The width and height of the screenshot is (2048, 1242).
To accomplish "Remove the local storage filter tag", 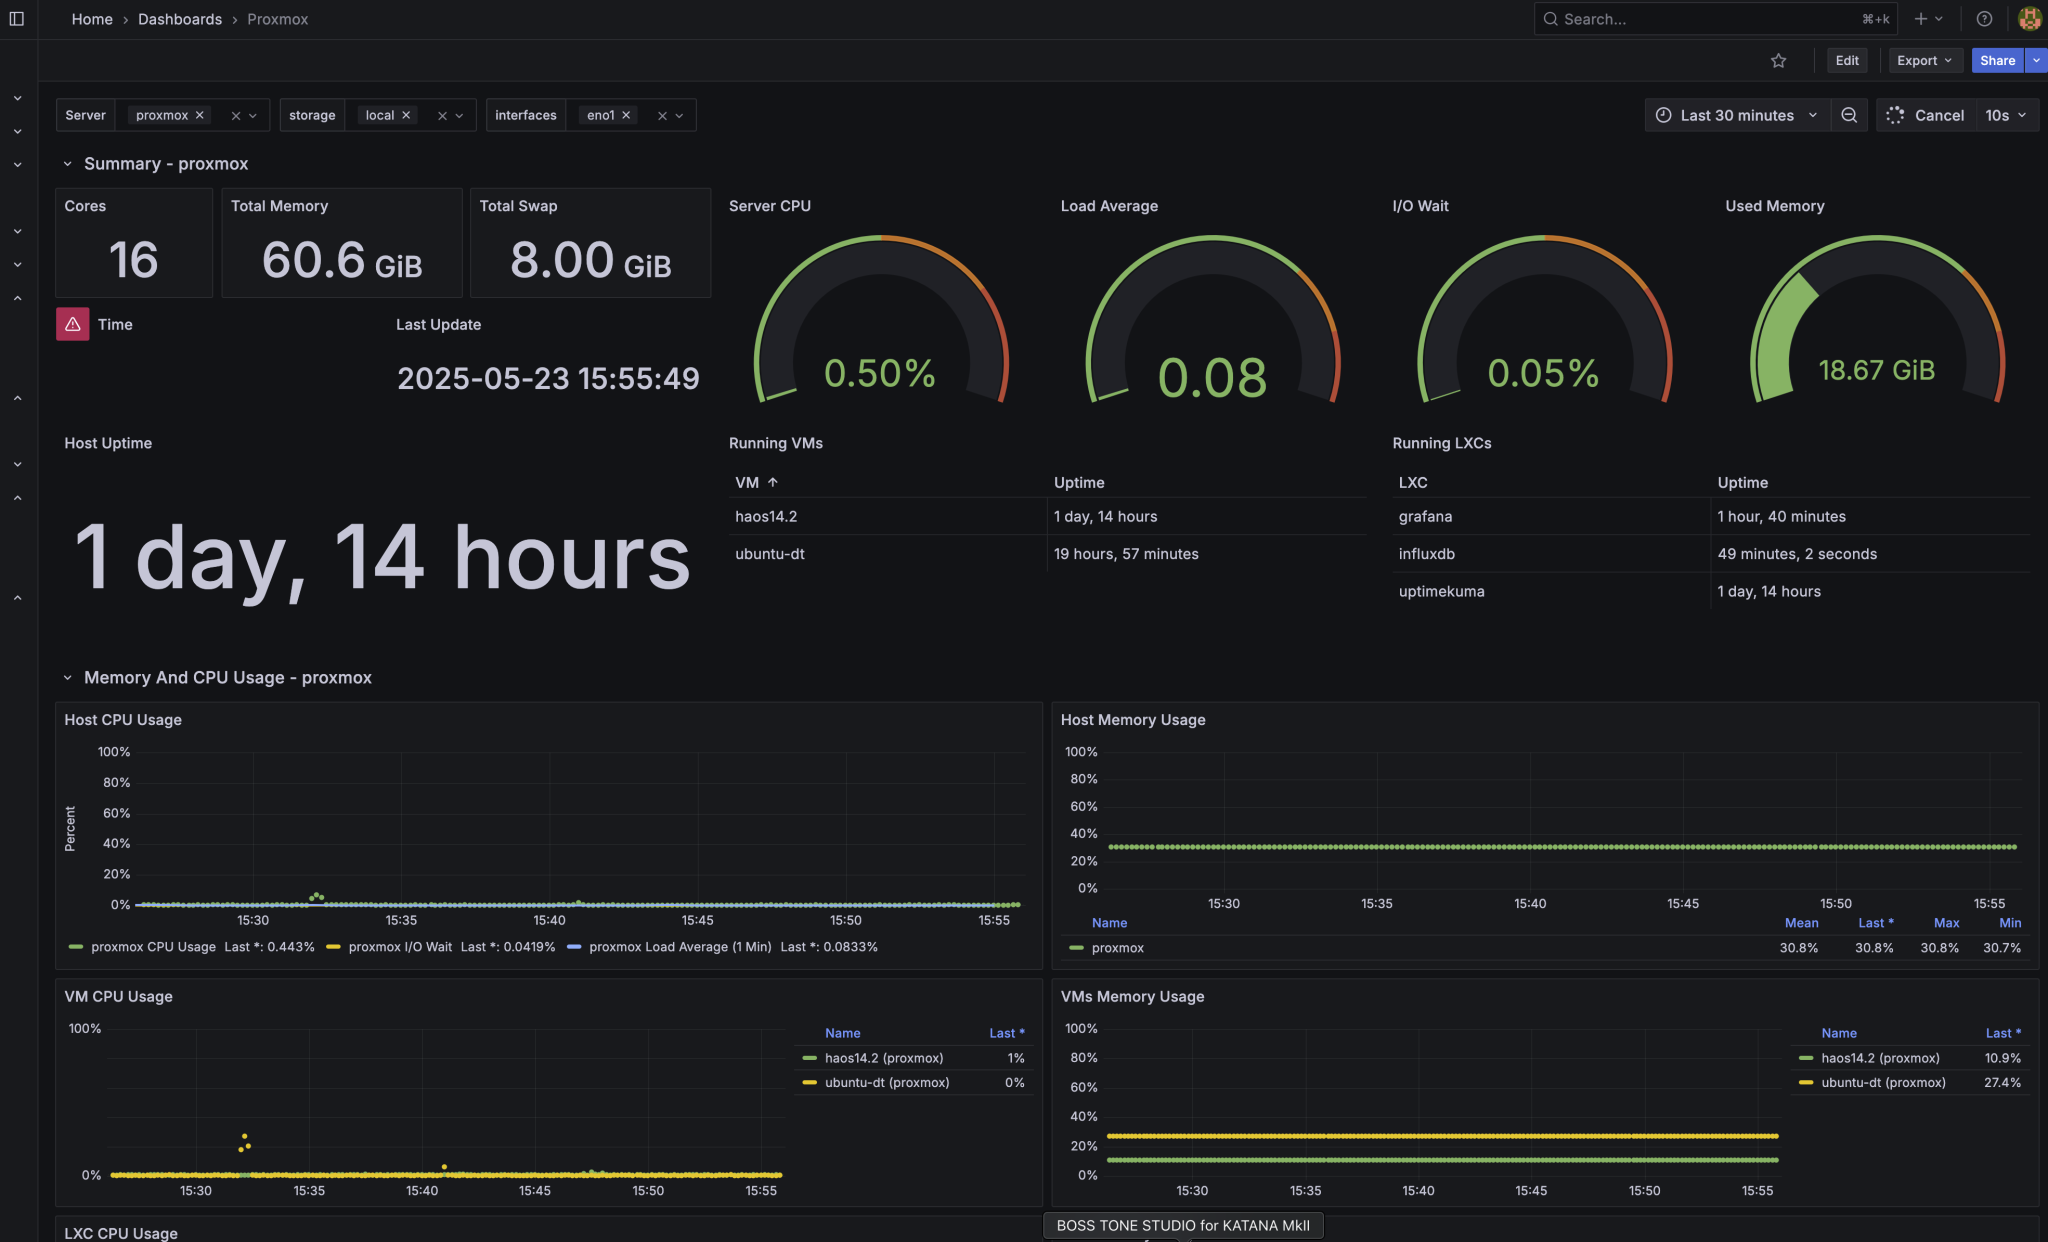I will coord(406,114).
